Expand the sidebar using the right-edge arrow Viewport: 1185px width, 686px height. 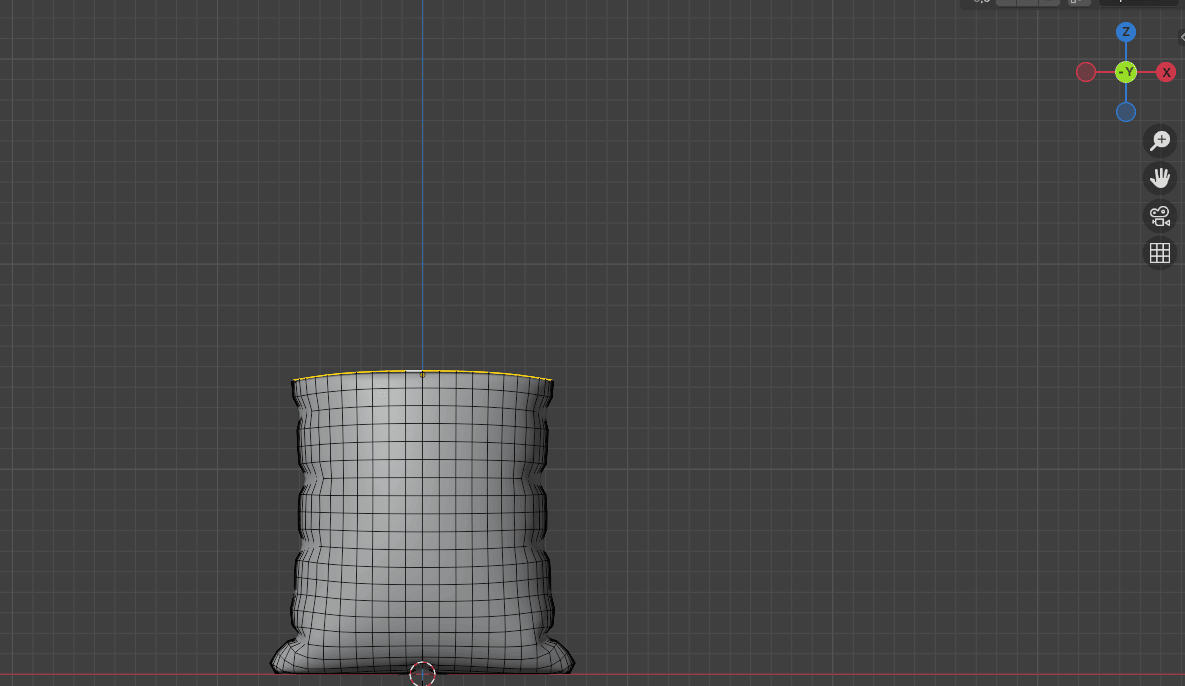pos(1181,37)
